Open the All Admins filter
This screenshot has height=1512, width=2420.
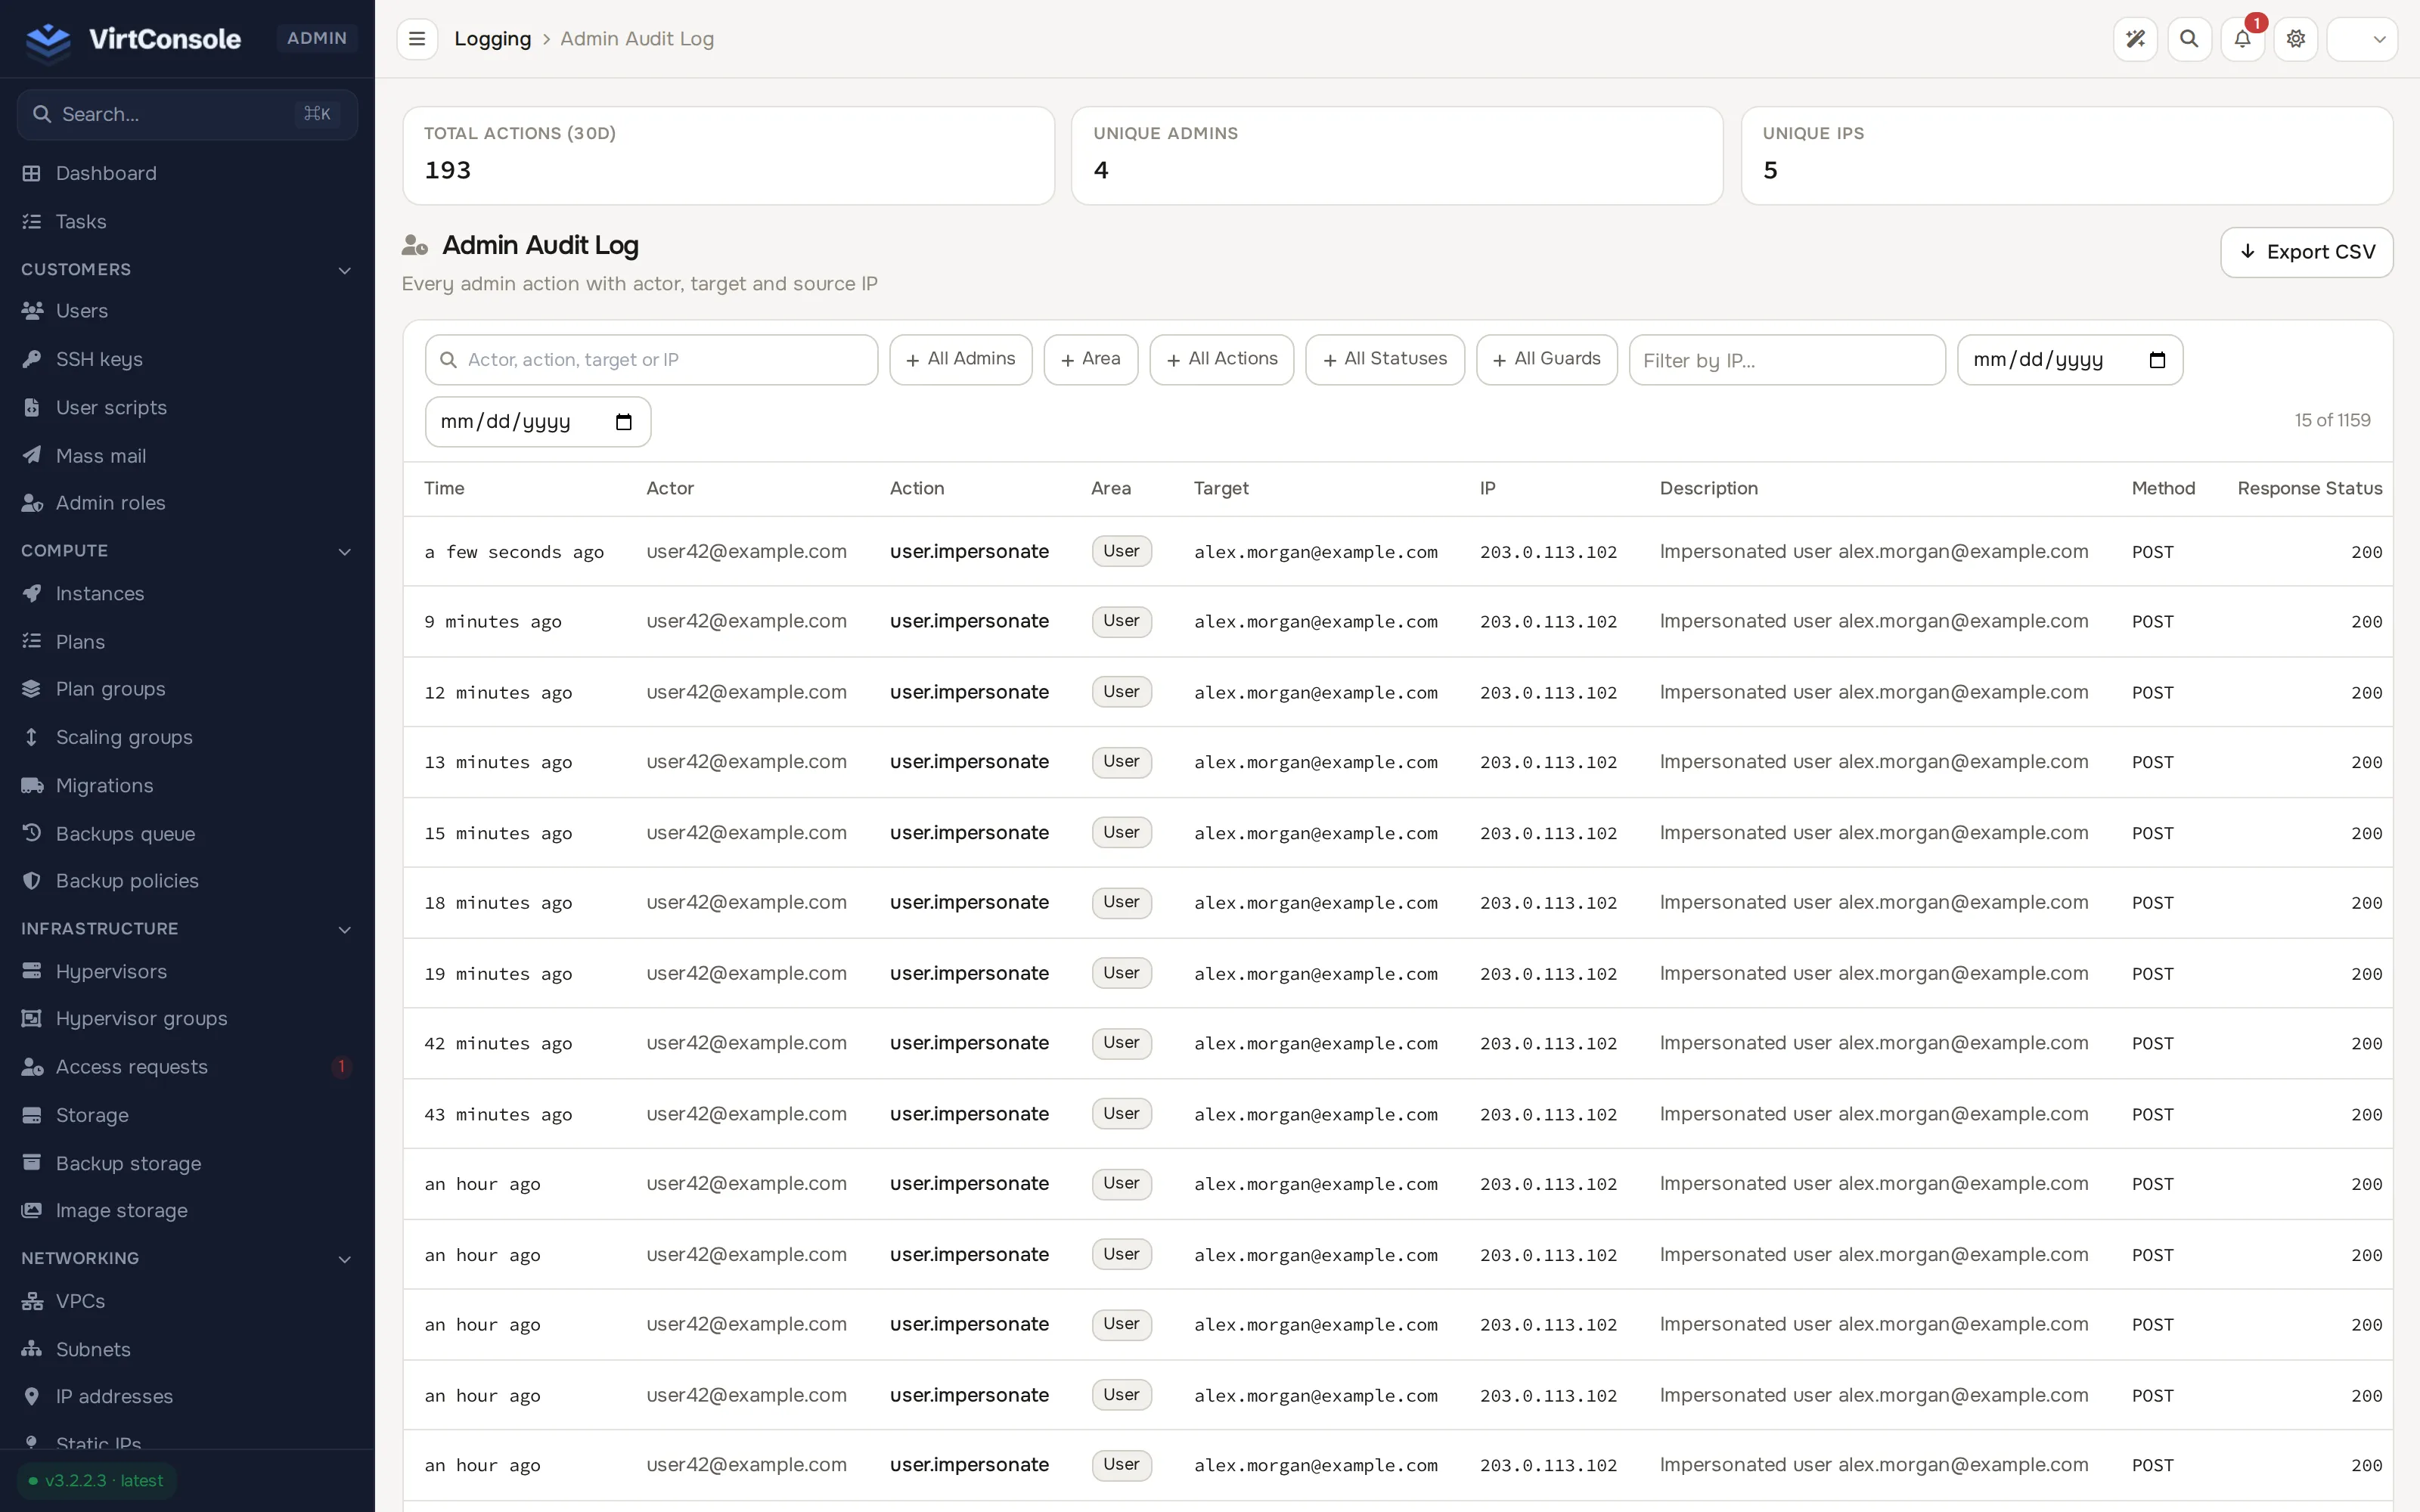pos(960,359)
